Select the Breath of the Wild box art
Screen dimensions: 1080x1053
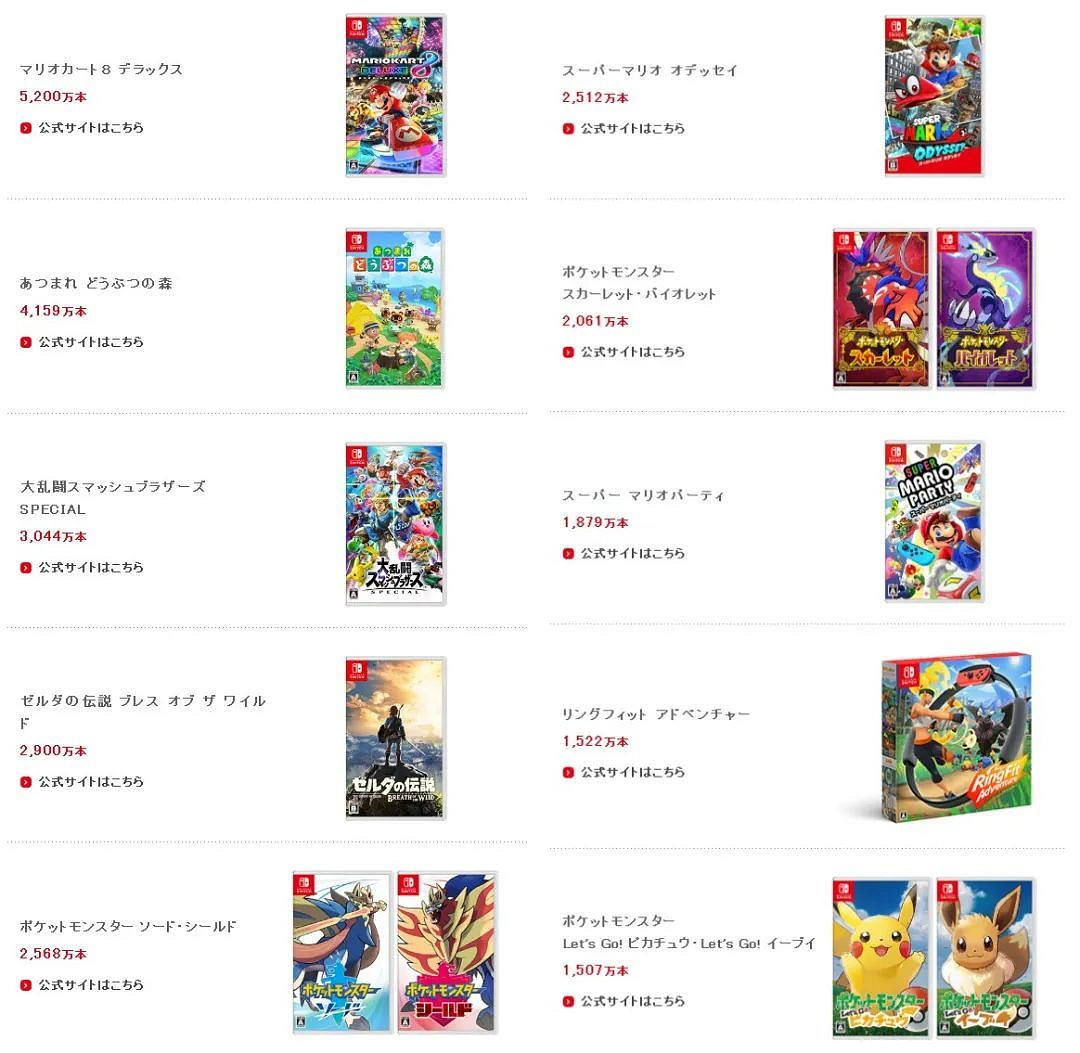coord(395,738)
